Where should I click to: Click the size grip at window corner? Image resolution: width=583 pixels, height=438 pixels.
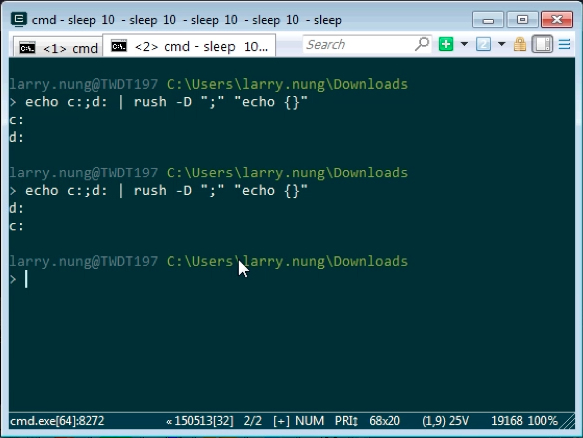[567, 421]
